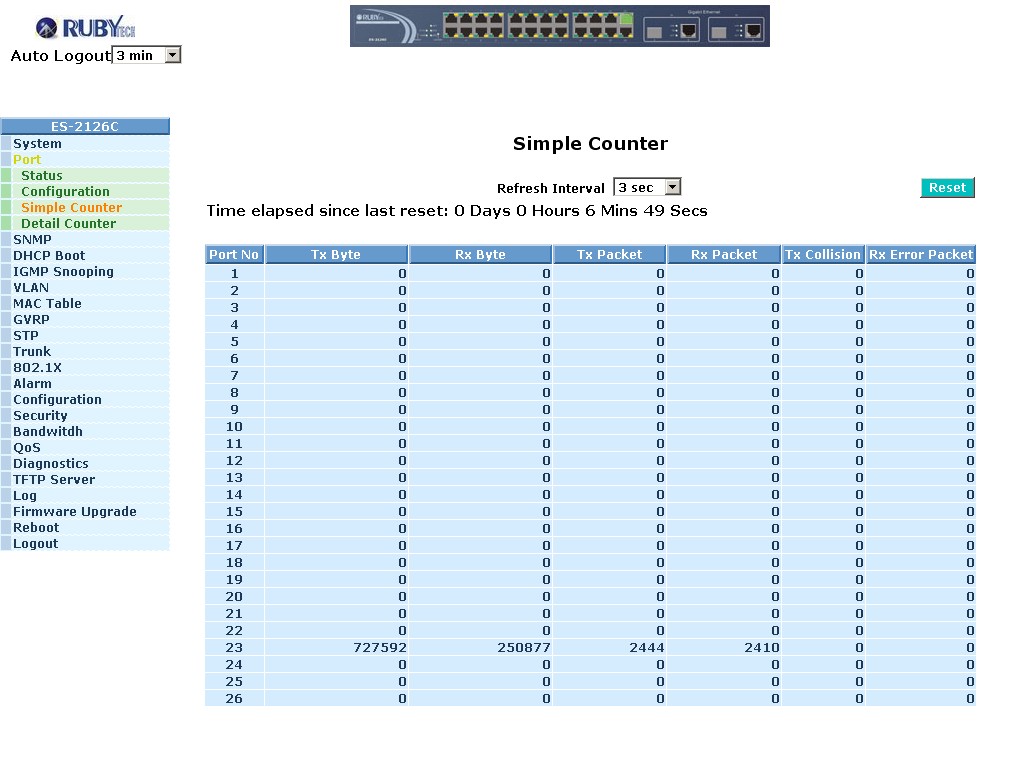Open the Security menu
The image size is (1024, 768).
[40, 415]
